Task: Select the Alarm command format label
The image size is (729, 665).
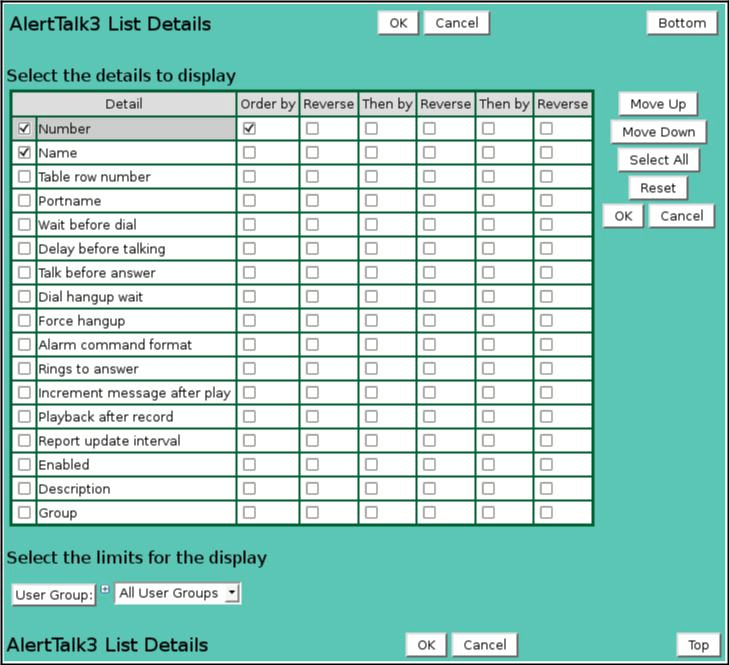Action: [115, 345]
